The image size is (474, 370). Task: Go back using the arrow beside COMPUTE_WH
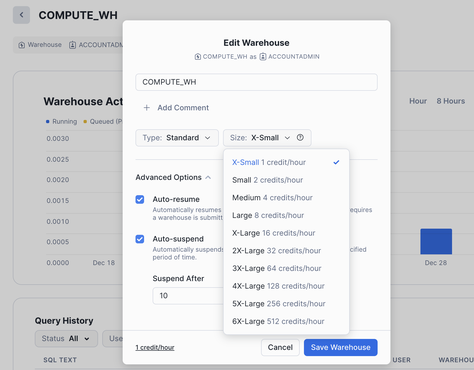(x=21, y=15)
